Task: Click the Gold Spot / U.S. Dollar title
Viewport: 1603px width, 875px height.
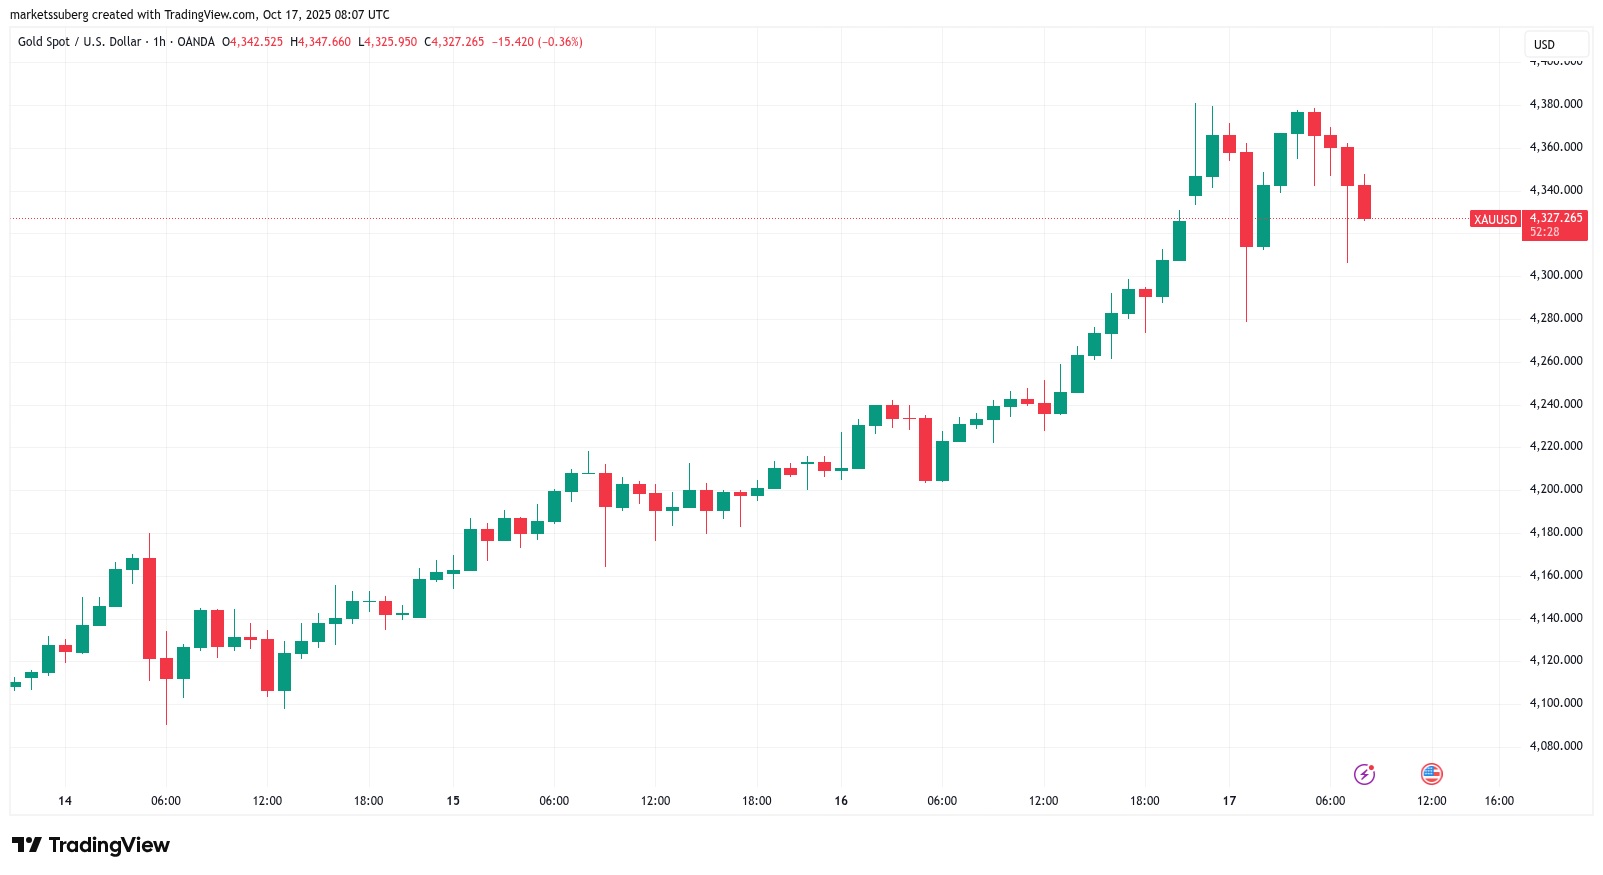Action: coord(79,42)
